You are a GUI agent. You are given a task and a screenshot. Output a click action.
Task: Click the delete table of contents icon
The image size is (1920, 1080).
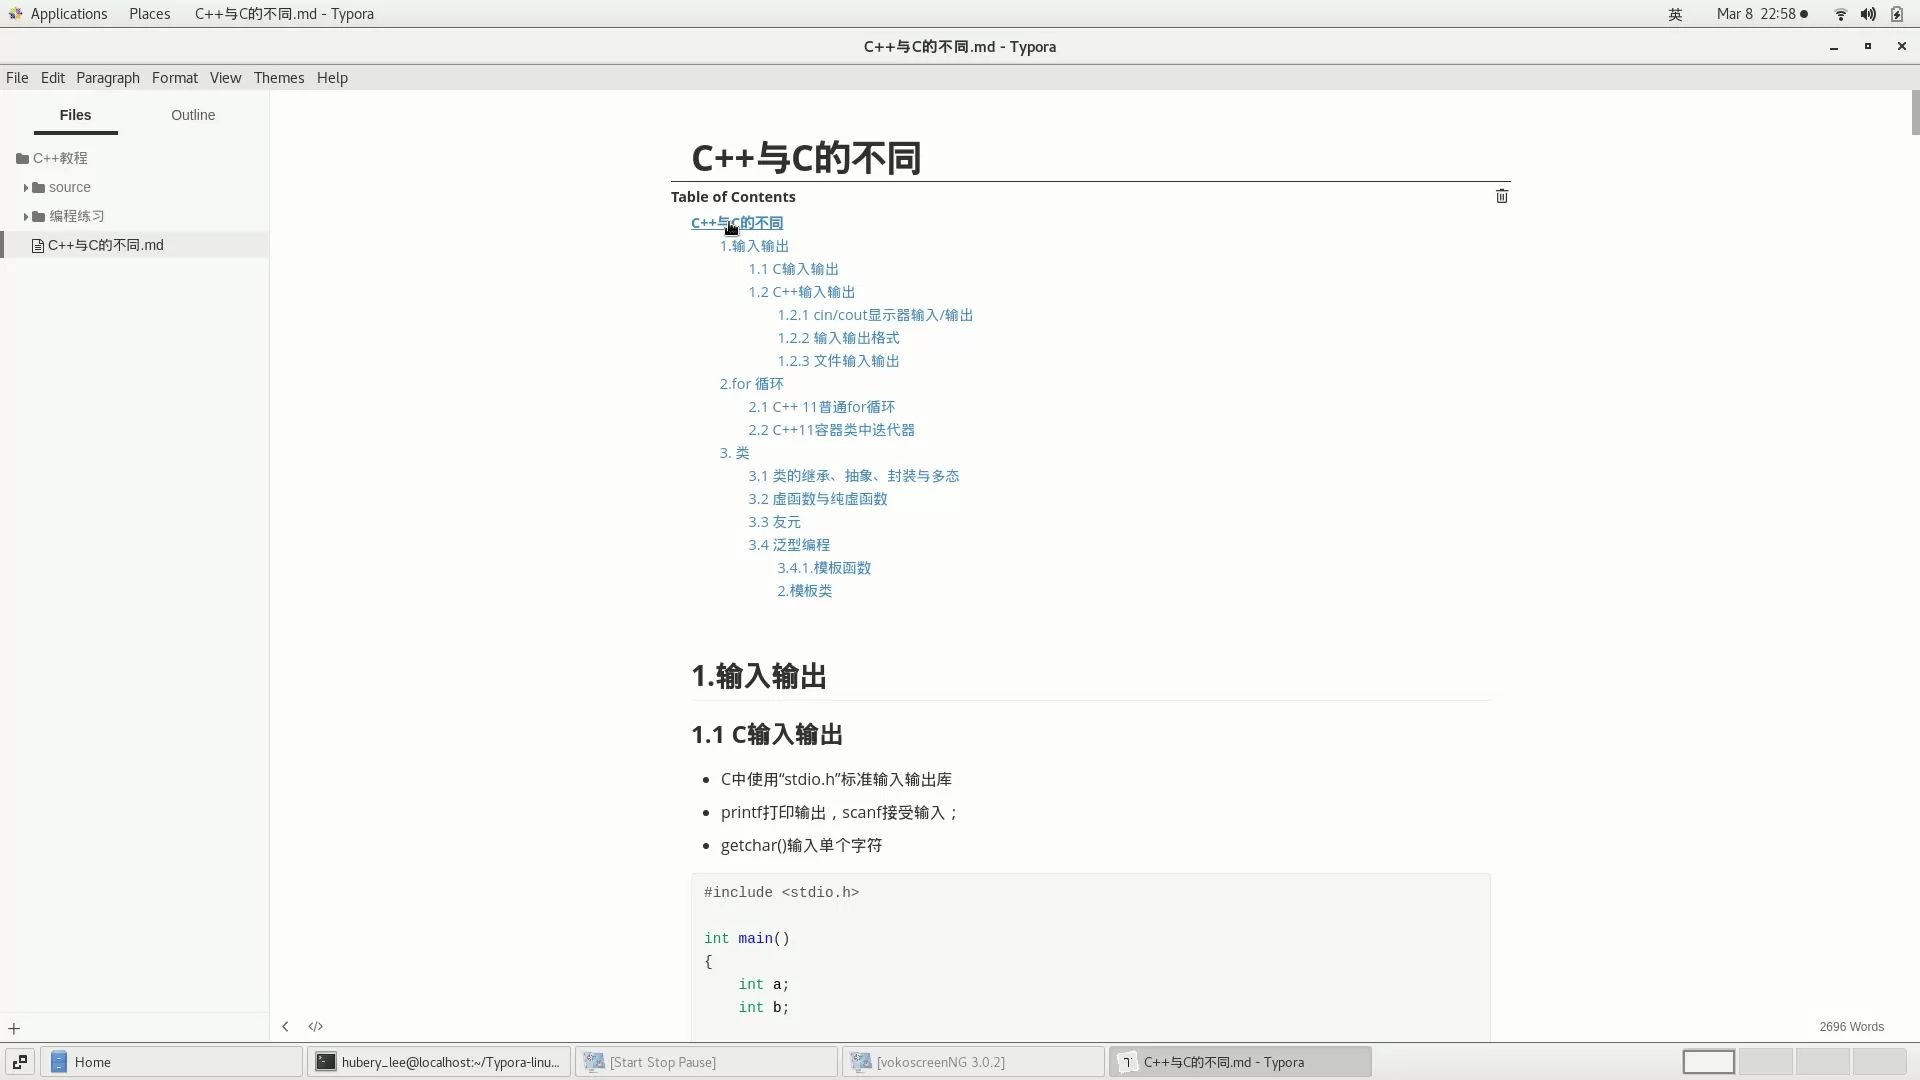pos(1502,196)
